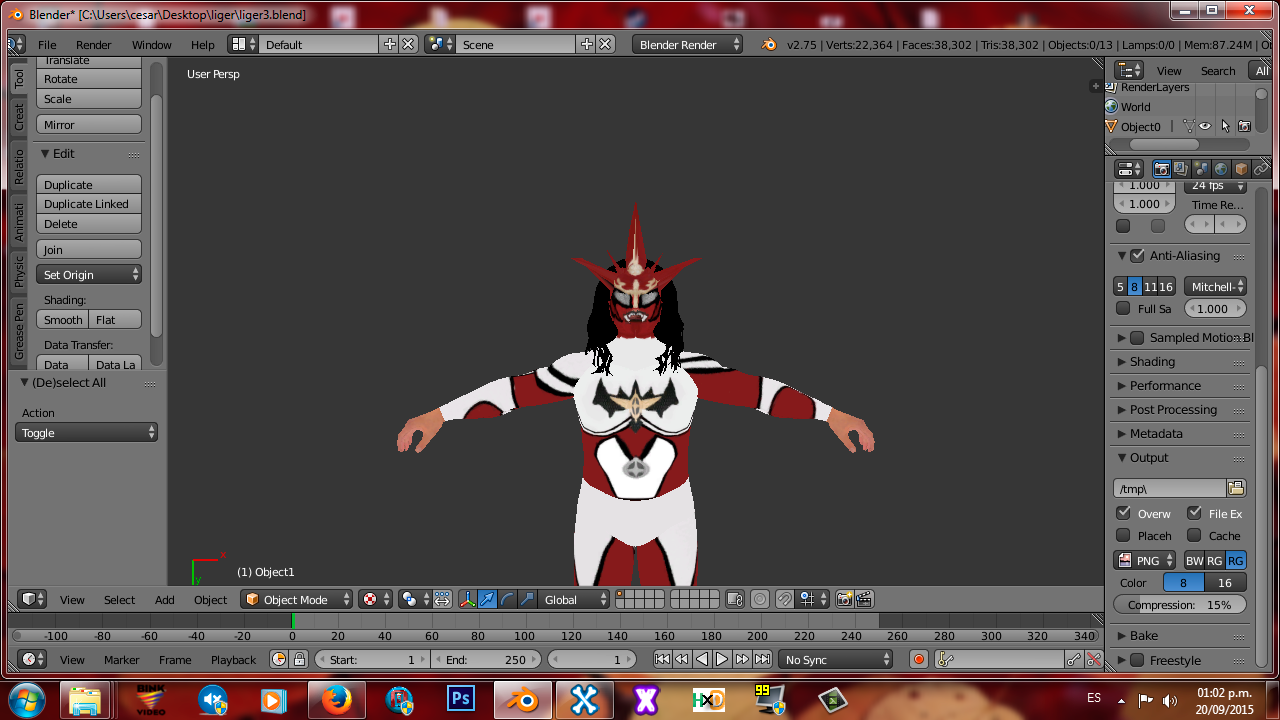Viewport: 1280px width, 720px height.
Task: Toggle snap magnet icon in 3D header
Action: click(785, 599)
